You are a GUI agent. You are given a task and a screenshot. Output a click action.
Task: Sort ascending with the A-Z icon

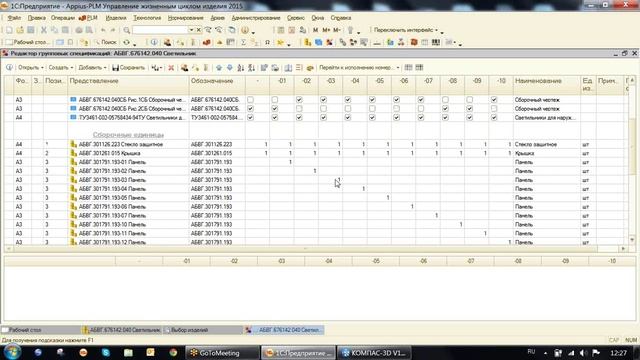241,68
